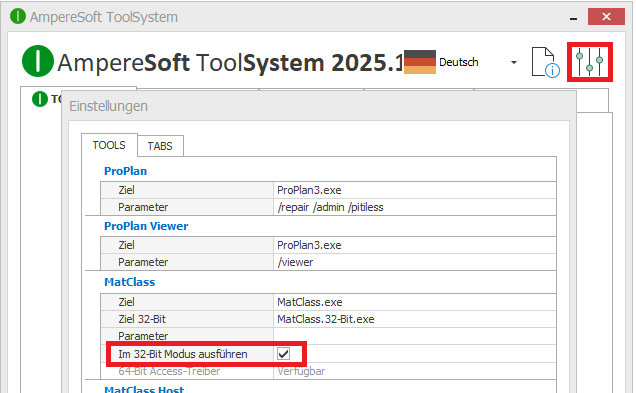
Task: Click the title bar AmpereSoft app icon
Action: pos(18,17)
